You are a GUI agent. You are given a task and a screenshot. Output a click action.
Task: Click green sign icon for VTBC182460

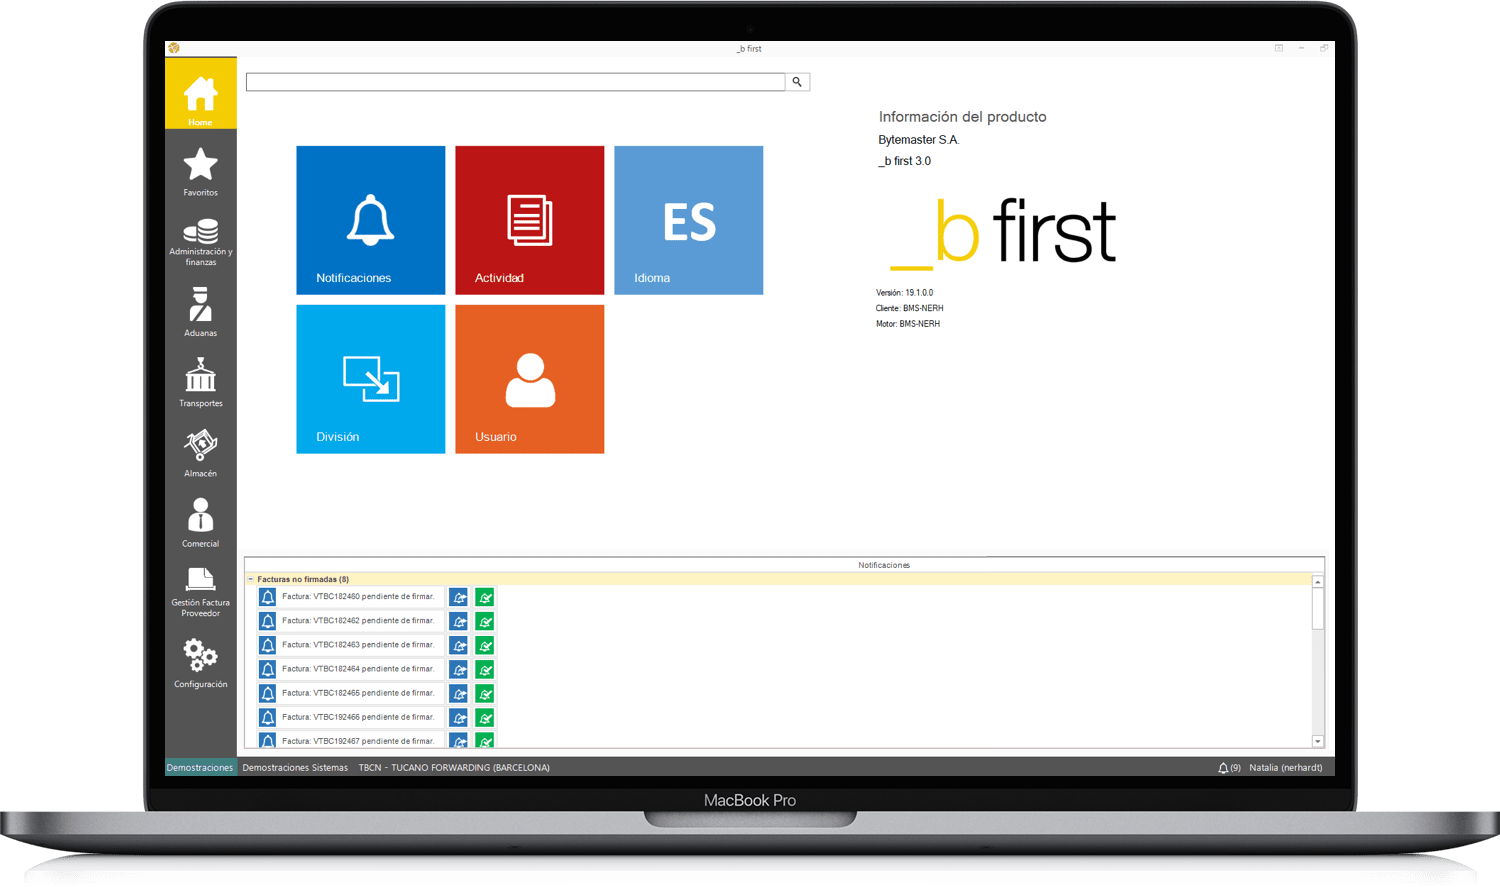point(485,597)
